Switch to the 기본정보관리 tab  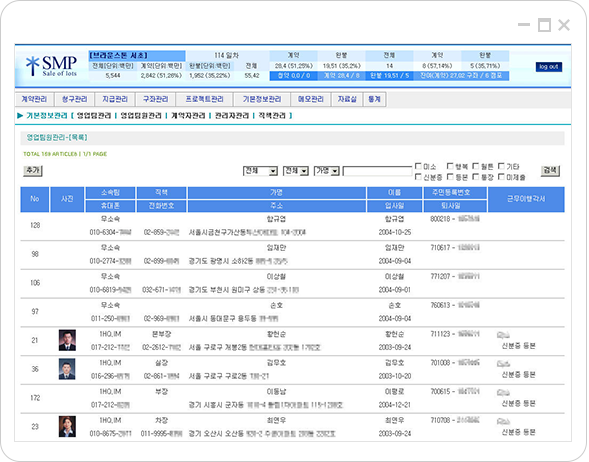262,99
